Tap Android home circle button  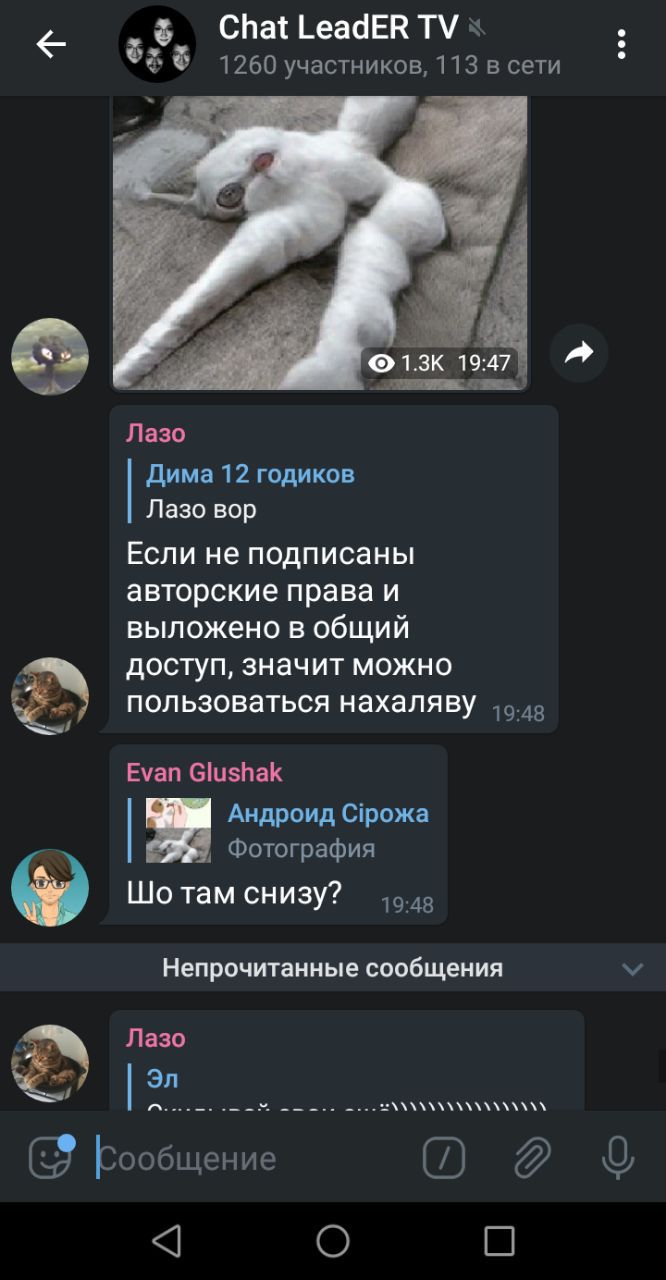[333, 1241]
